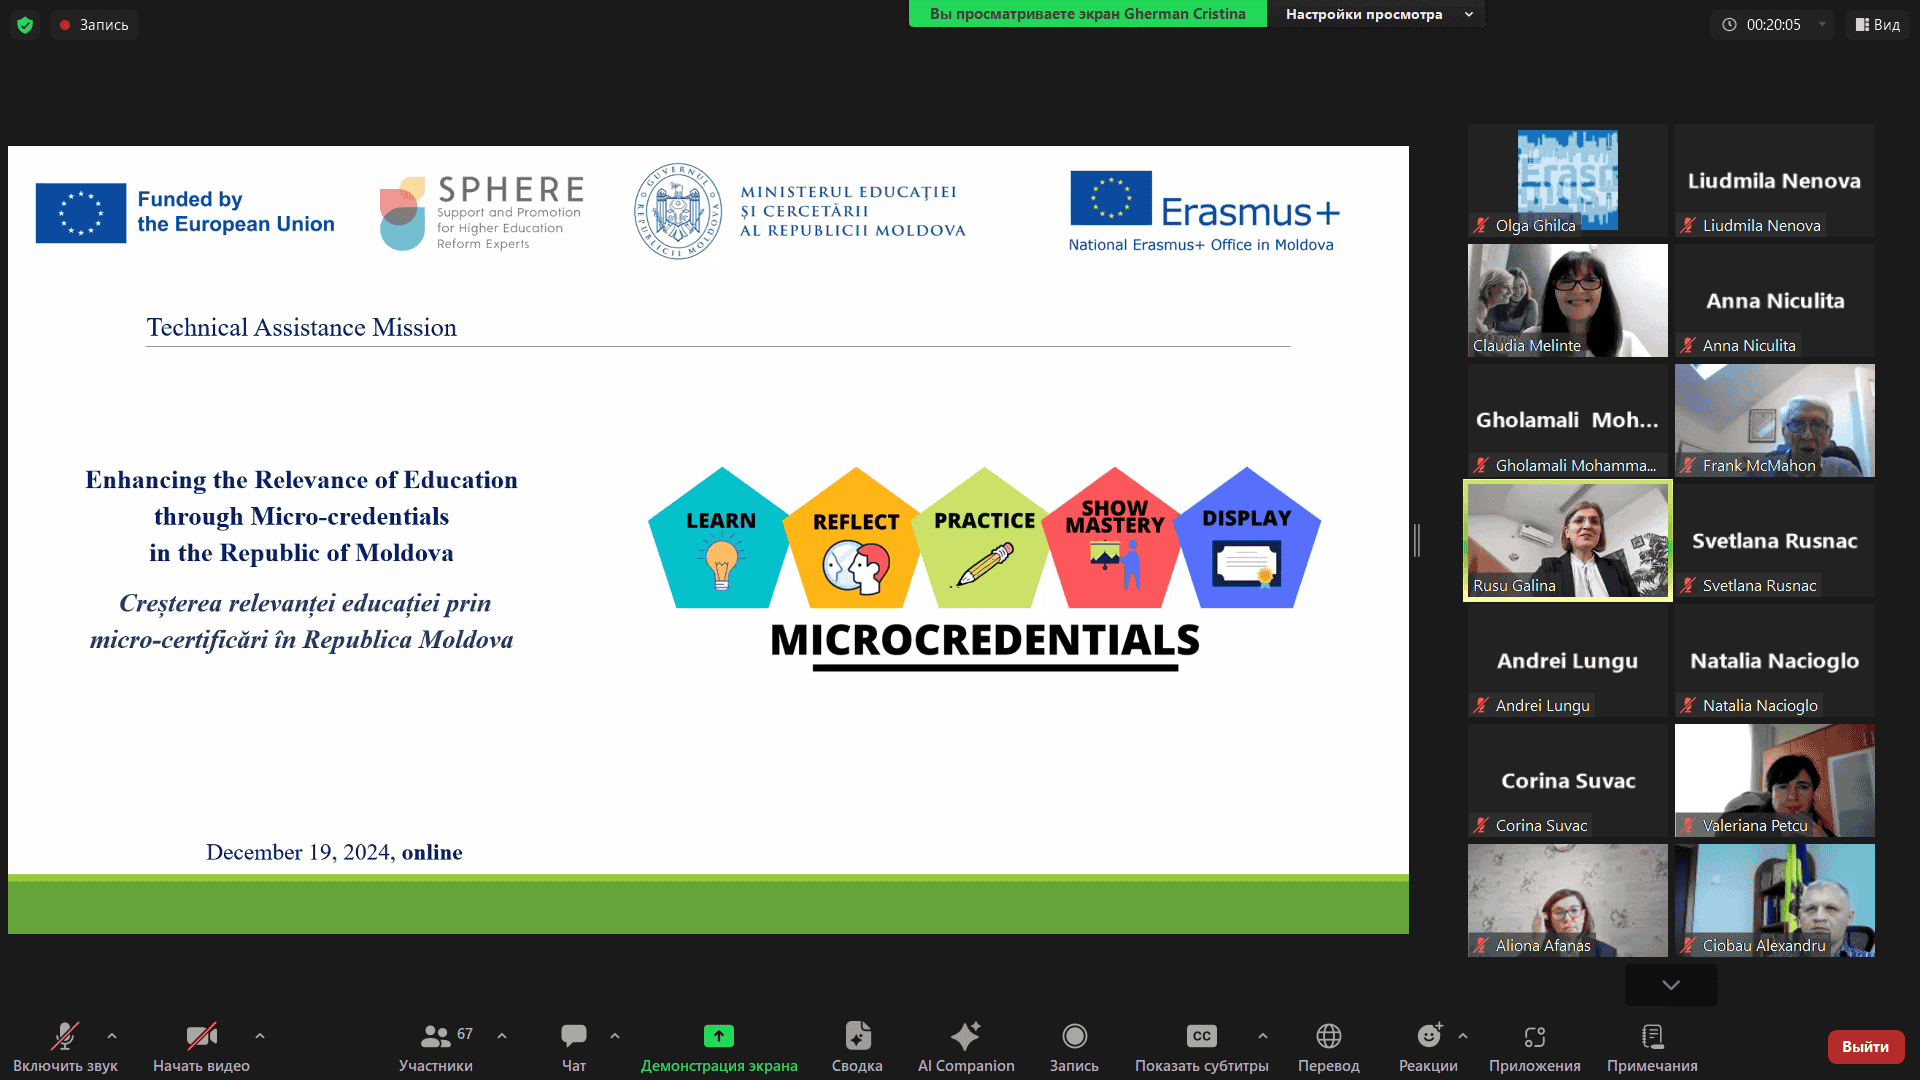
Task: Expand participant gallery down chevron
Action: 1671,985
